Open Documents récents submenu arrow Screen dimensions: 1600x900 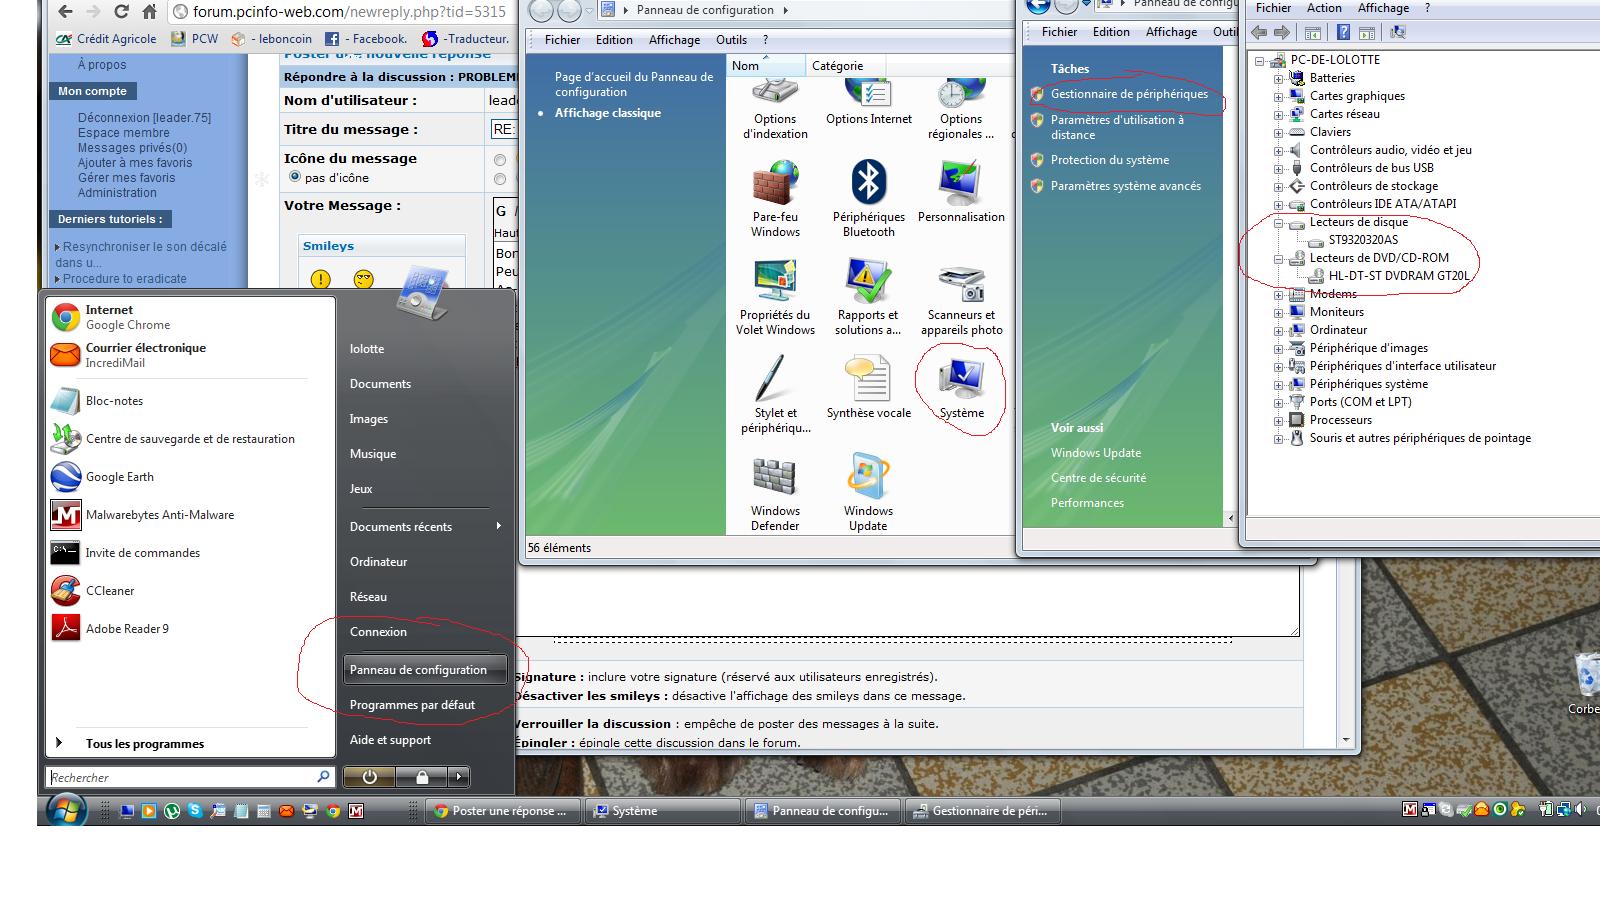[498, 526]
